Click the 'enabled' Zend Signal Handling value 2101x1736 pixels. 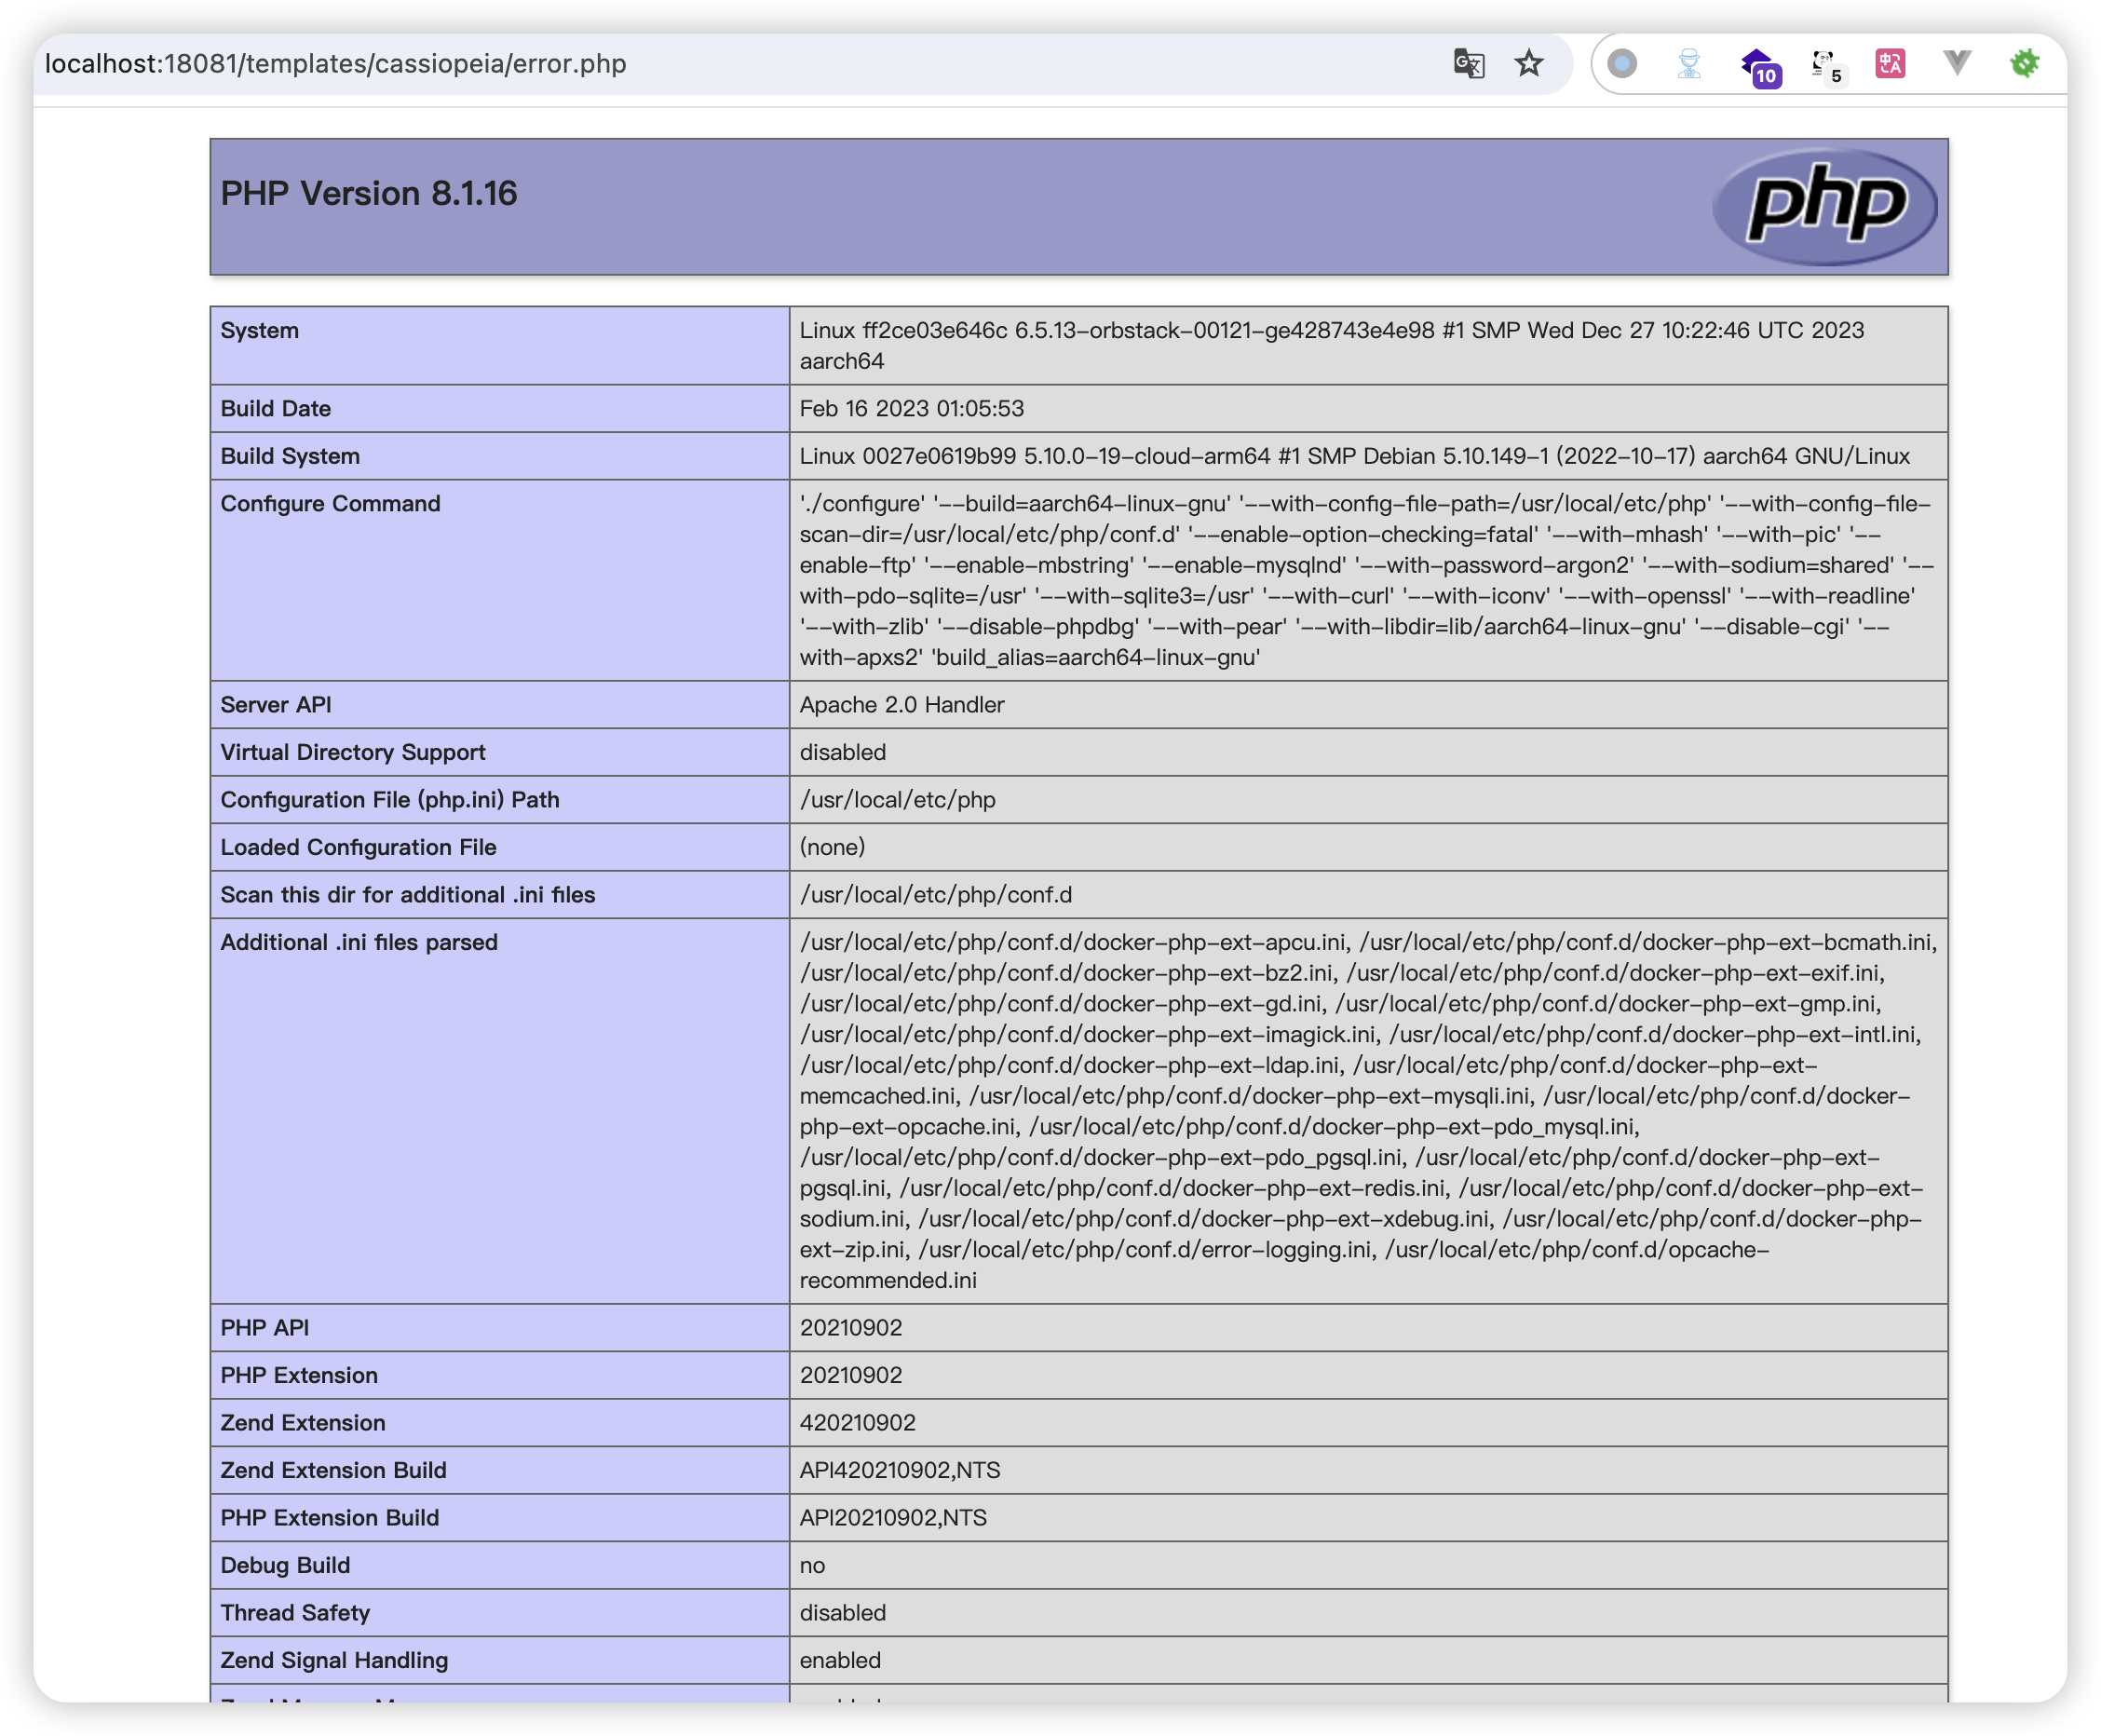[x=840, y=1660]
